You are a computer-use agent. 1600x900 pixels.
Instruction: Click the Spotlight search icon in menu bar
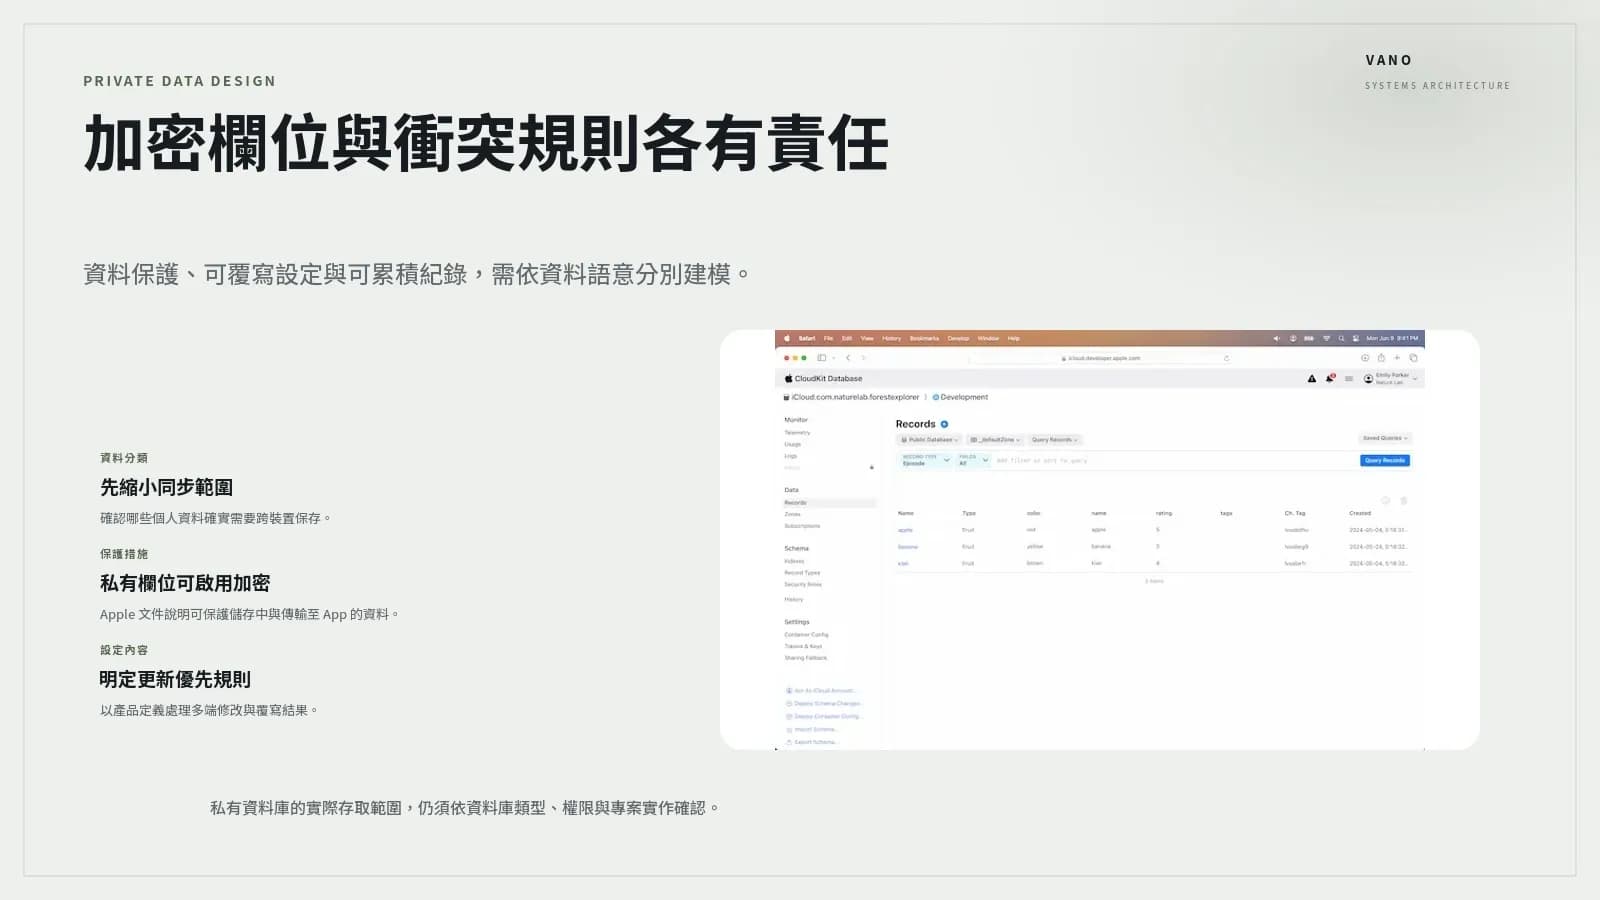[x=1342, y=338]
